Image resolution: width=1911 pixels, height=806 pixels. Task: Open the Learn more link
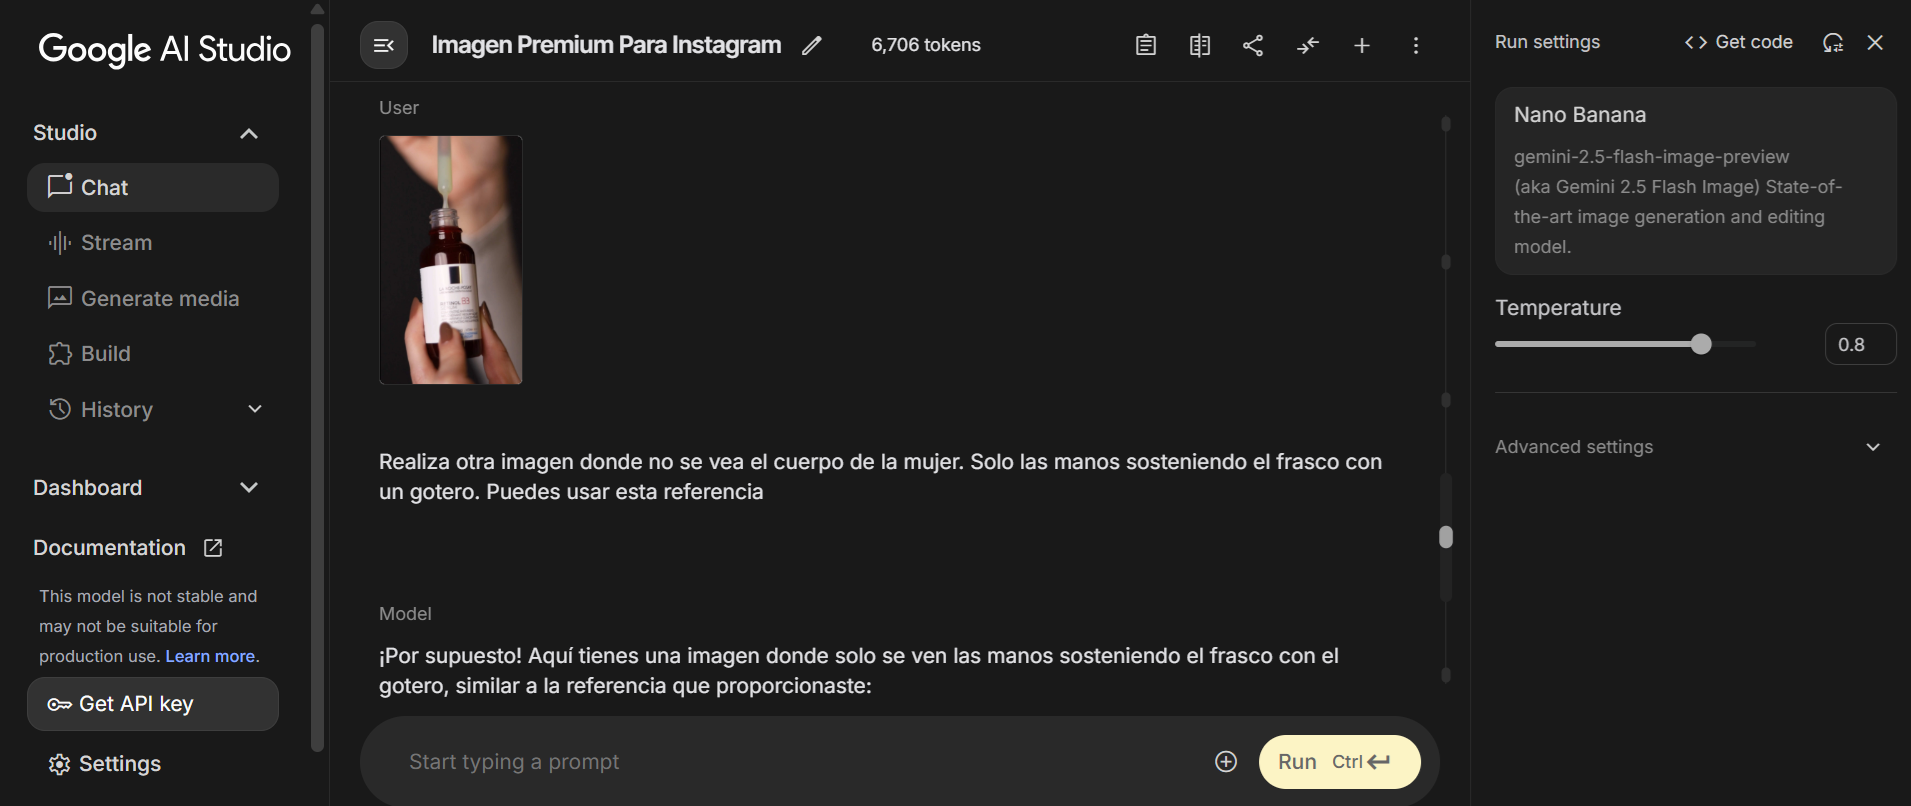(x=210, y=656)
